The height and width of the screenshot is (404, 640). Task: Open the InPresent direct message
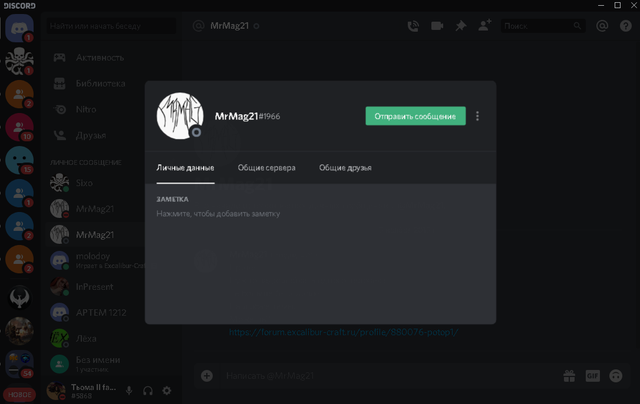111,286
